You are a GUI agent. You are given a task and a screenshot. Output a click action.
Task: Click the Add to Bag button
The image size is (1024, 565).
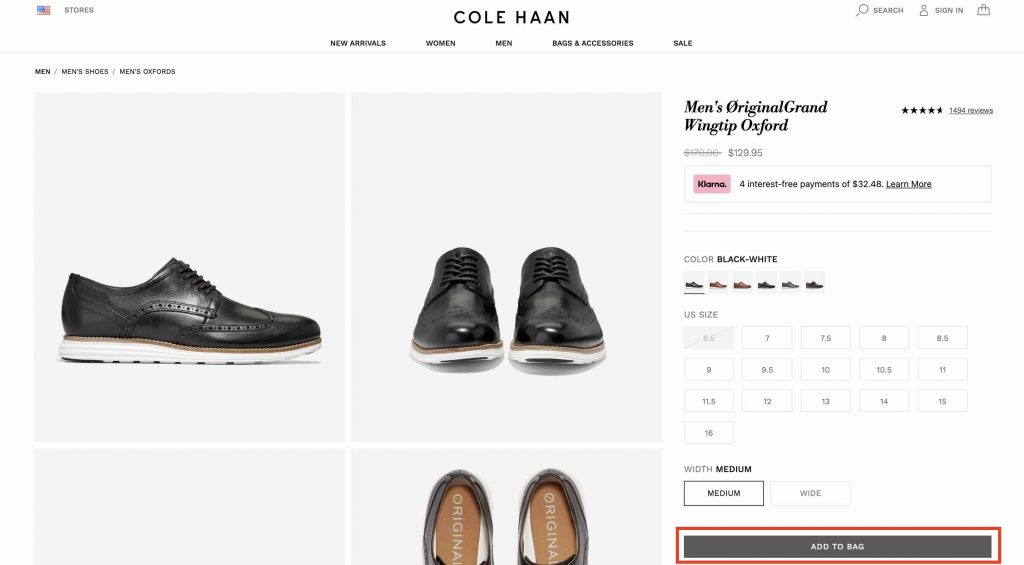tap(837, 547)
